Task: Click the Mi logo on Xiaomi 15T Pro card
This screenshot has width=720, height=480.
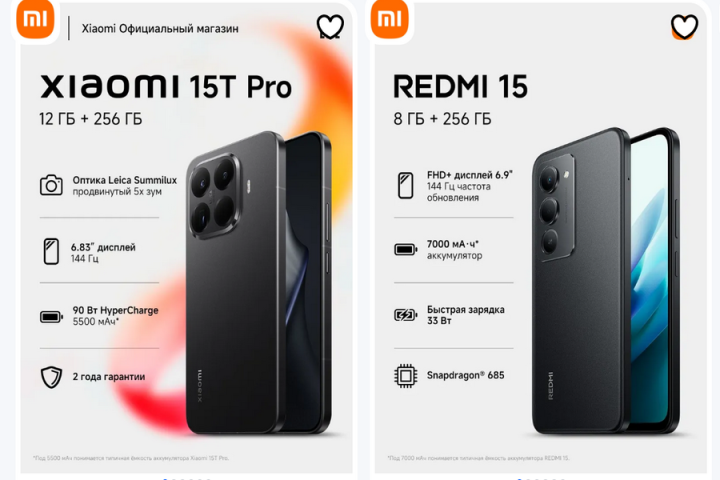Action: 35,18
